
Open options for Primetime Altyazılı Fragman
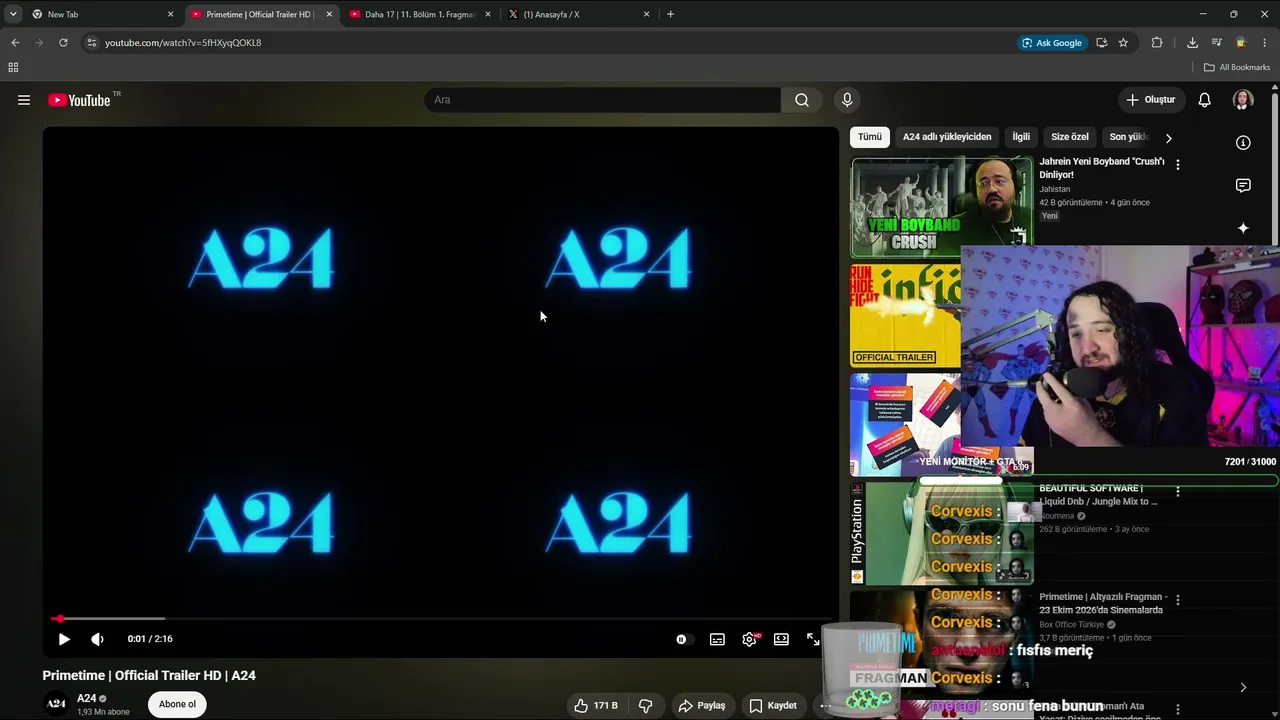[x=1178, y=600]
